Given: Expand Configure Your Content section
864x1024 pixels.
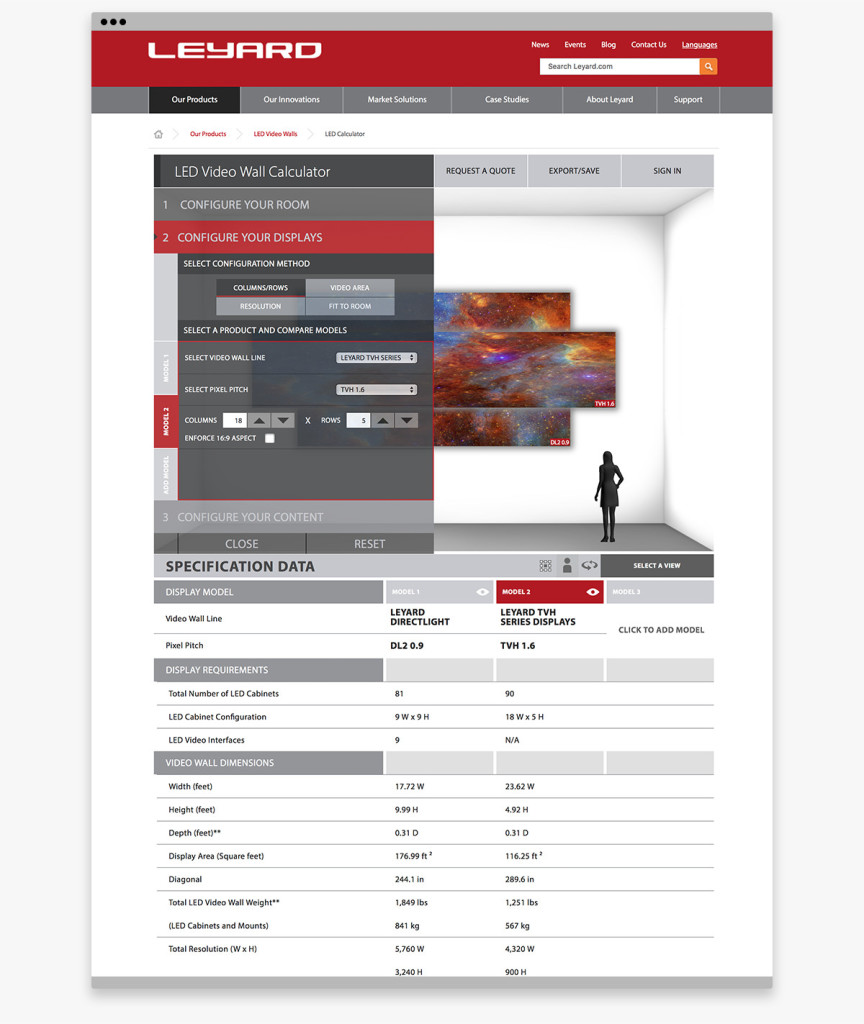Looking at the screenshot, I should pyautogui.click(x=294, y=517).
